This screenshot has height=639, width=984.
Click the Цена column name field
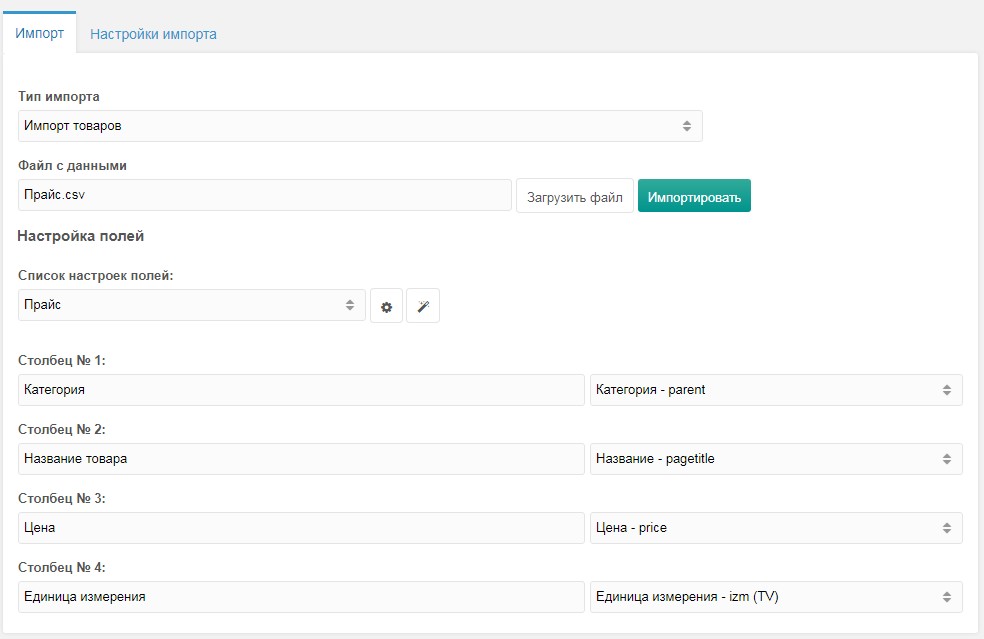tap(301, 528)
